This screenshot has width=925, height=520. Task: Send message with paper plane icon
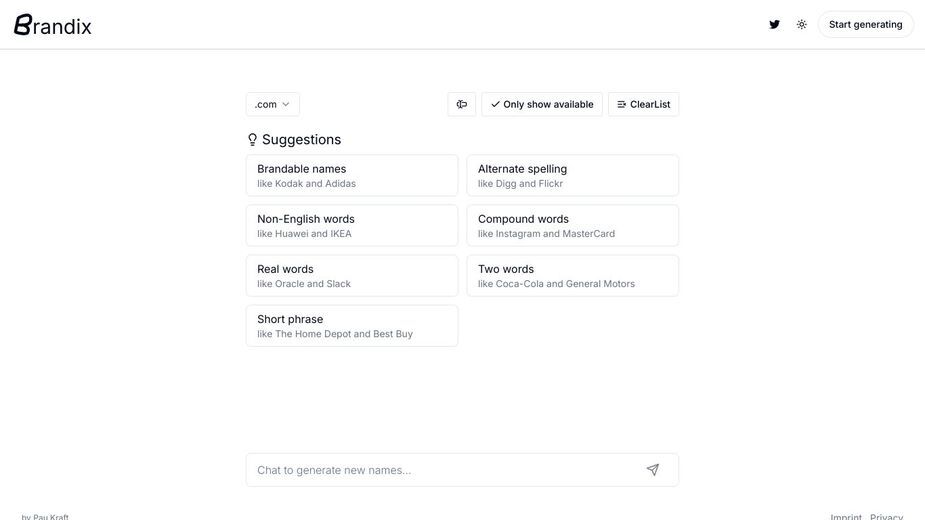point(652,470)
